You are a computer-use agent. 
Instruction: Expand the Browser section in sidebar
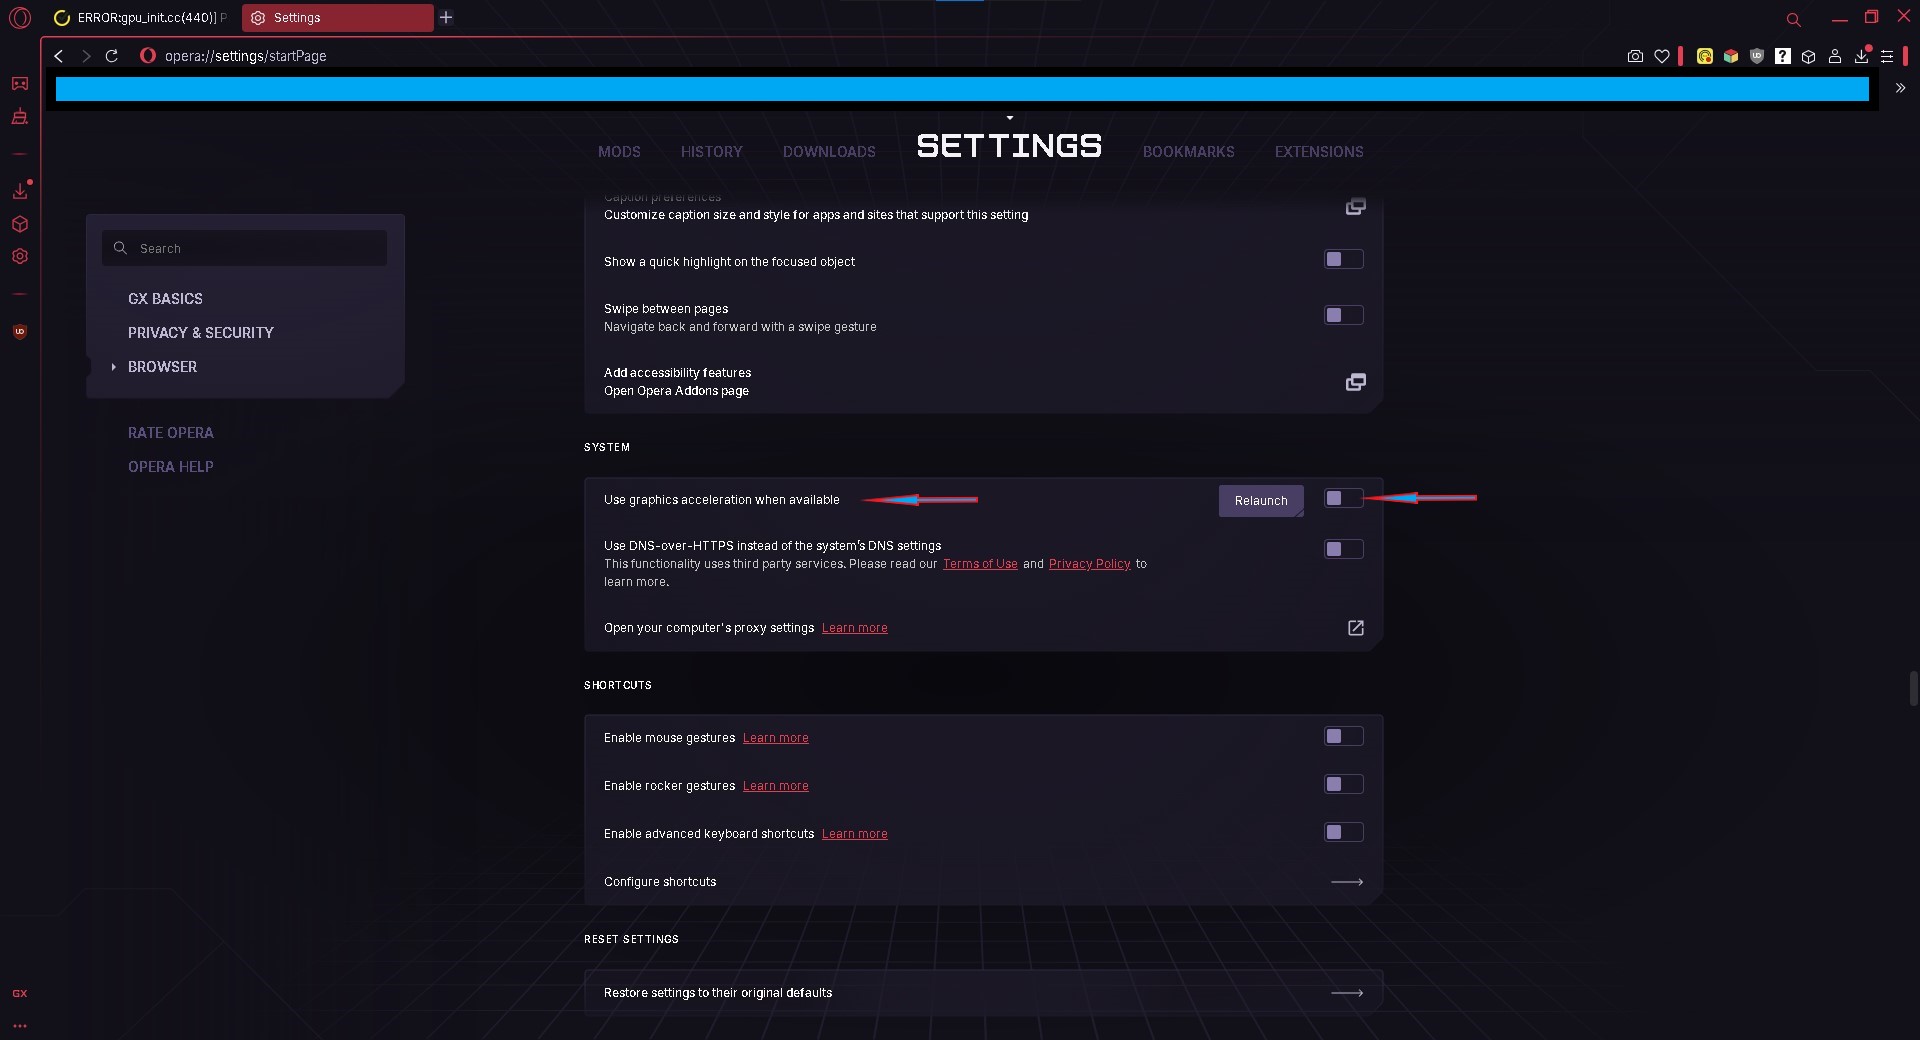coord(162,367)
